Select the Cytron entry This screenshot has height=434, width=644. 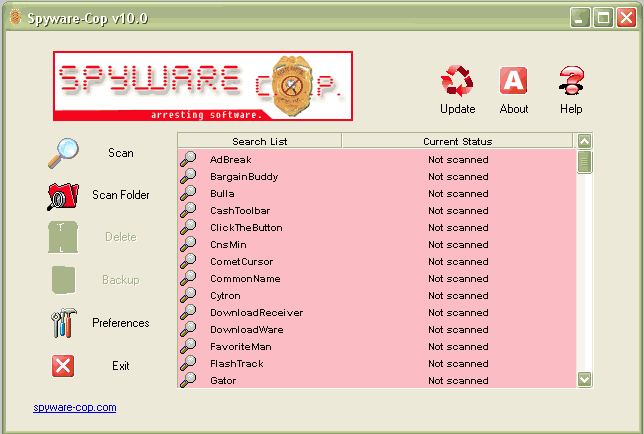(x=225, y=296)
